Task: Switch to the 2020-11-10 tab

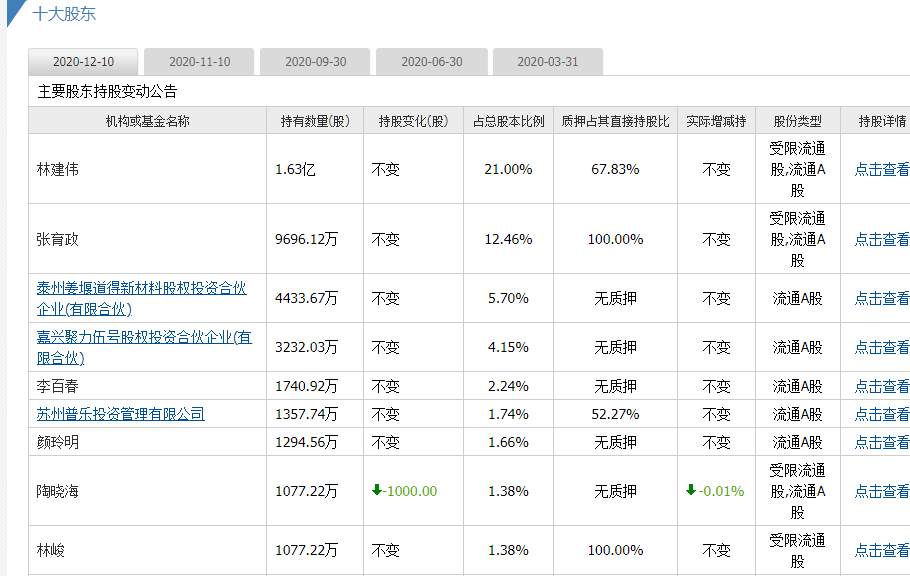Action: click(x=199, y=62)
